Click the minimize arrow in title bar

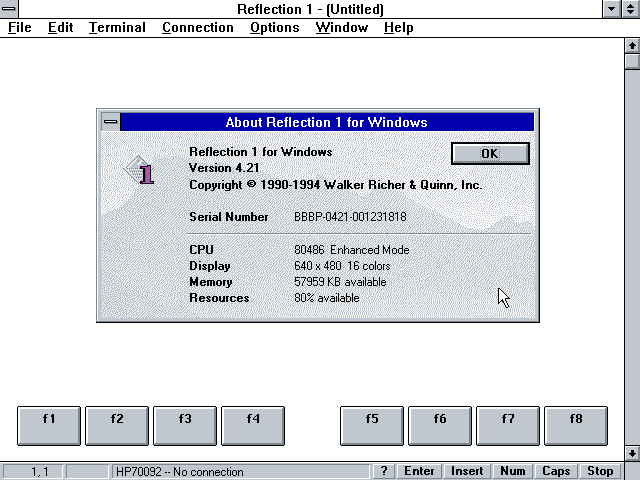point(611,9)
